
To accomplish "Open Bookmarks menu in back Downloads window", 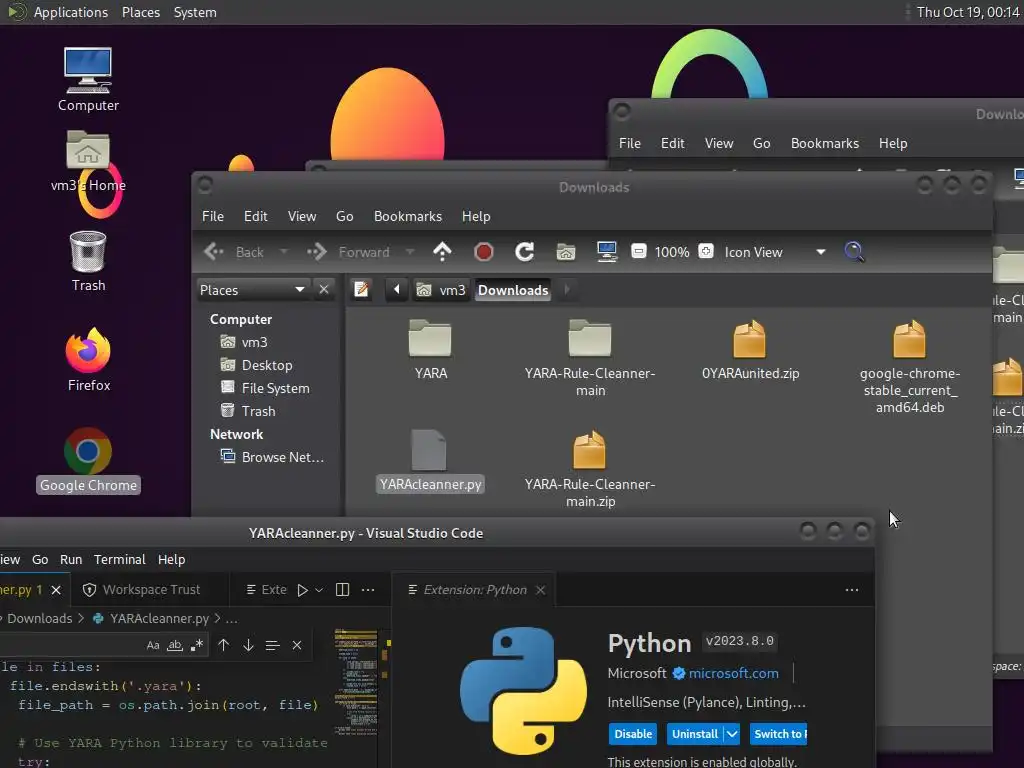I will [x=824, y=143].
